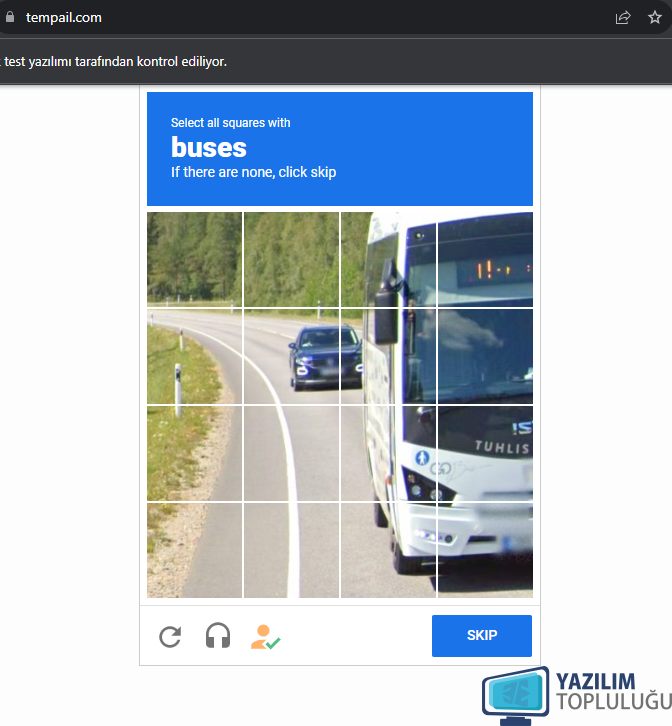This screenshot has width=672, height=726.
Task: Select the tile with the white roadside post
Action: click(x=195, y=356)
